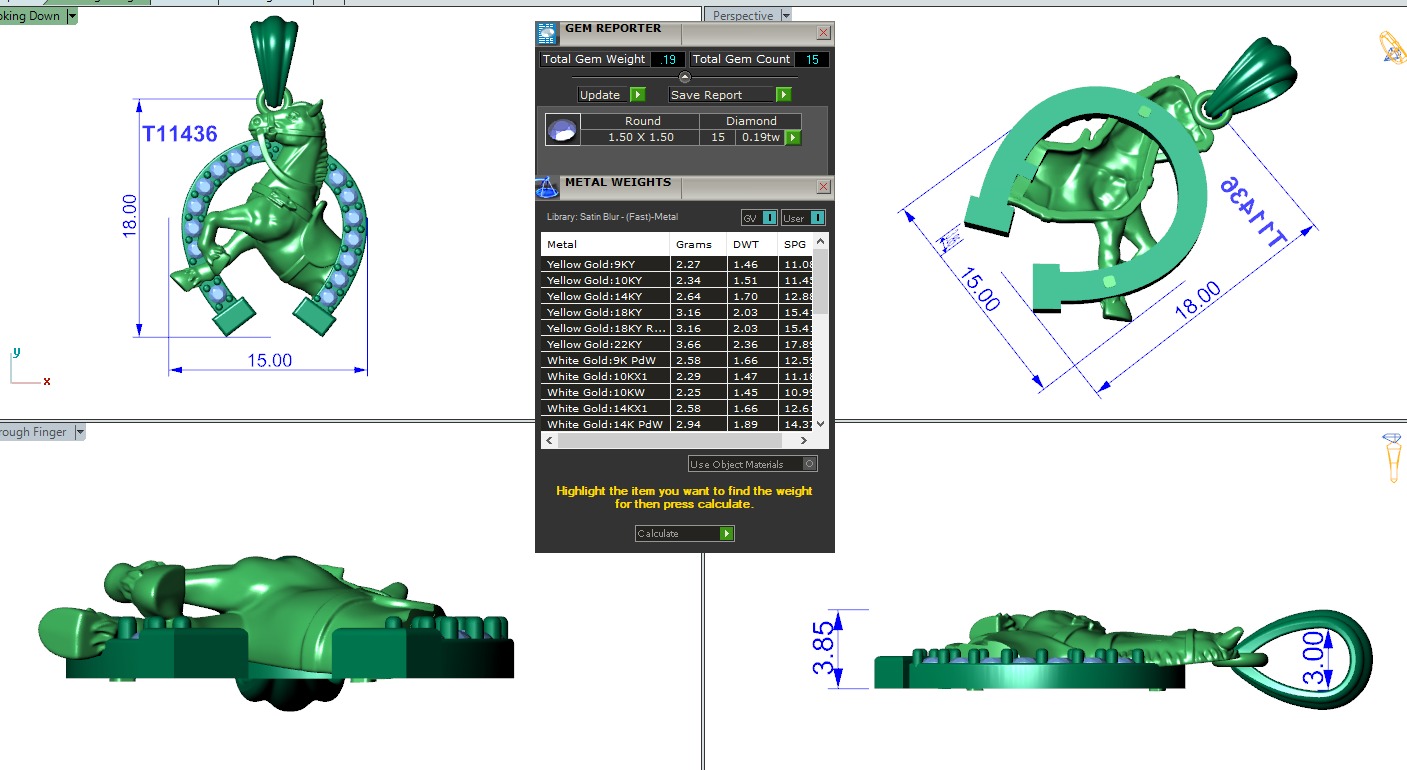Toggle the User library switch

tap(817, 218)
